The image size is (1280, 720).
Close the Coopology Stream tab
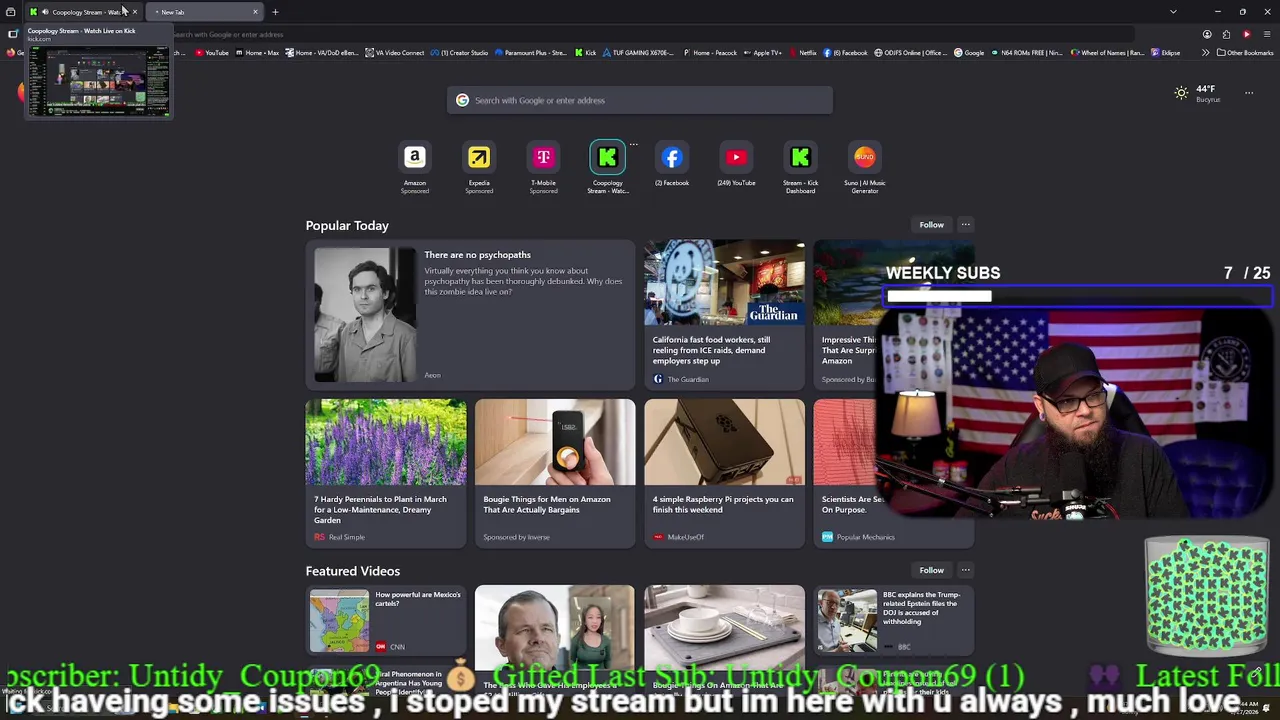[135, 12]
